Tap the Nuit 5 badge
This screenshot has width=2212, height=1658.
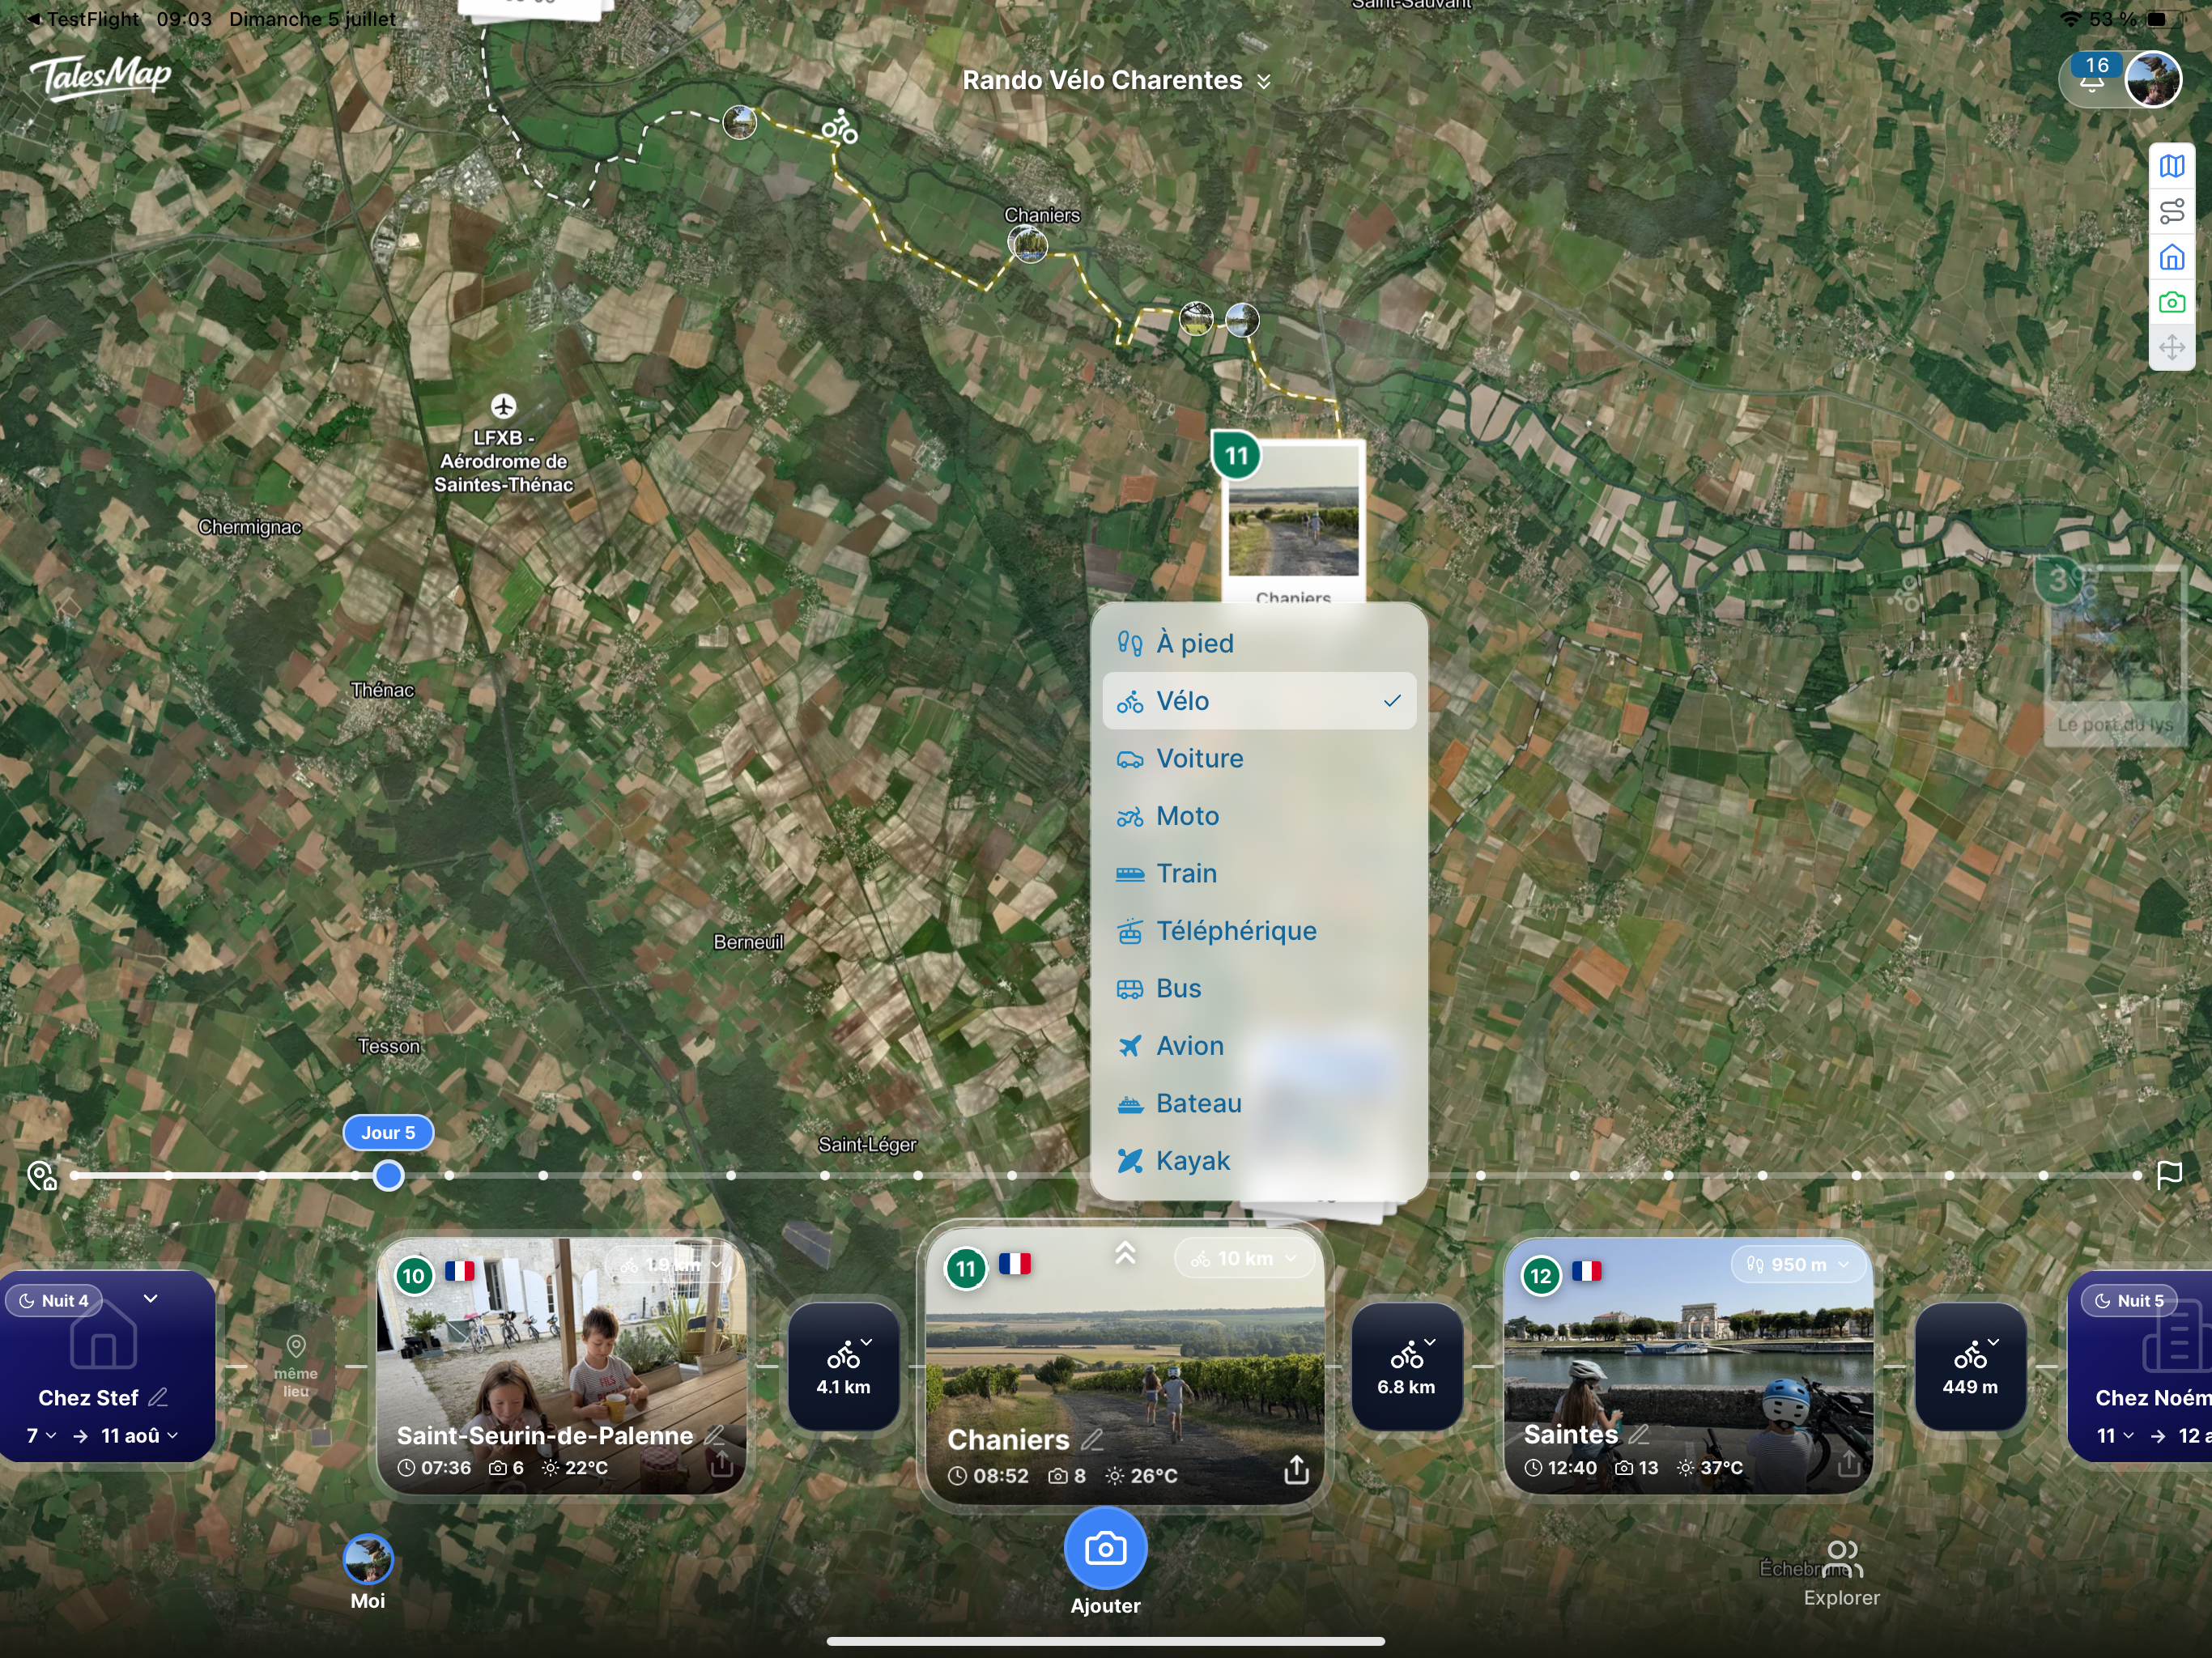pos(2130,1300)
